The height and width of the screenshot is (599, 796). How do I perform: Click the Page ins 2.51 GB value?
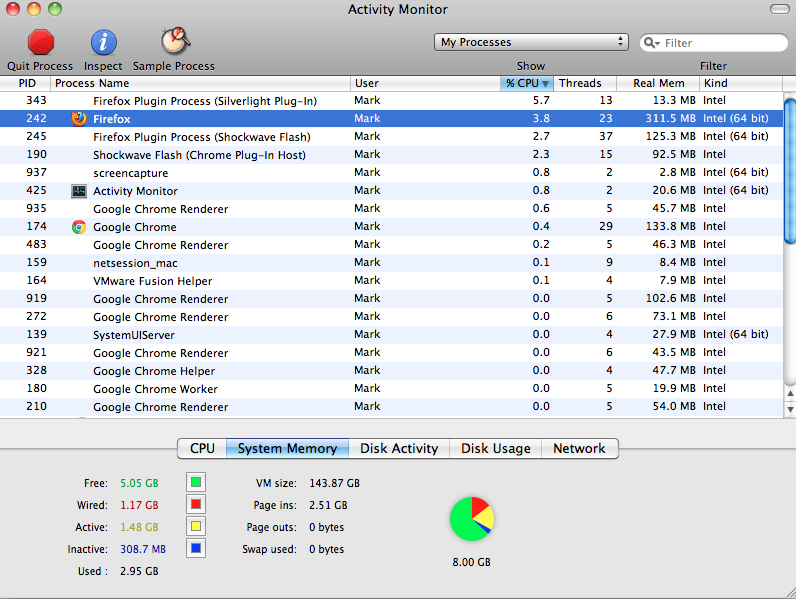click(328, 505)
